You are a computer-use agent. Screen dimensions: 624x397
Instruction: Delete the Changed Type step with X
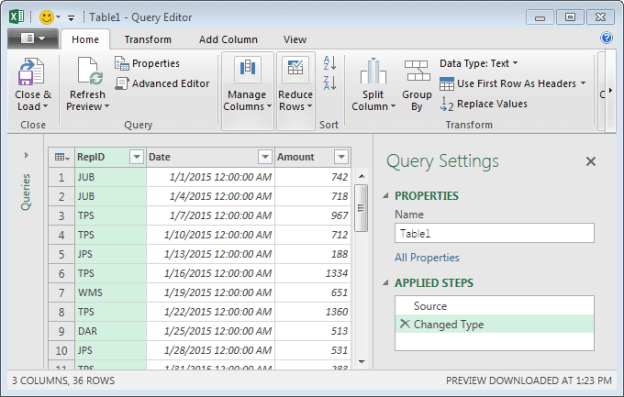click(404, 324)
